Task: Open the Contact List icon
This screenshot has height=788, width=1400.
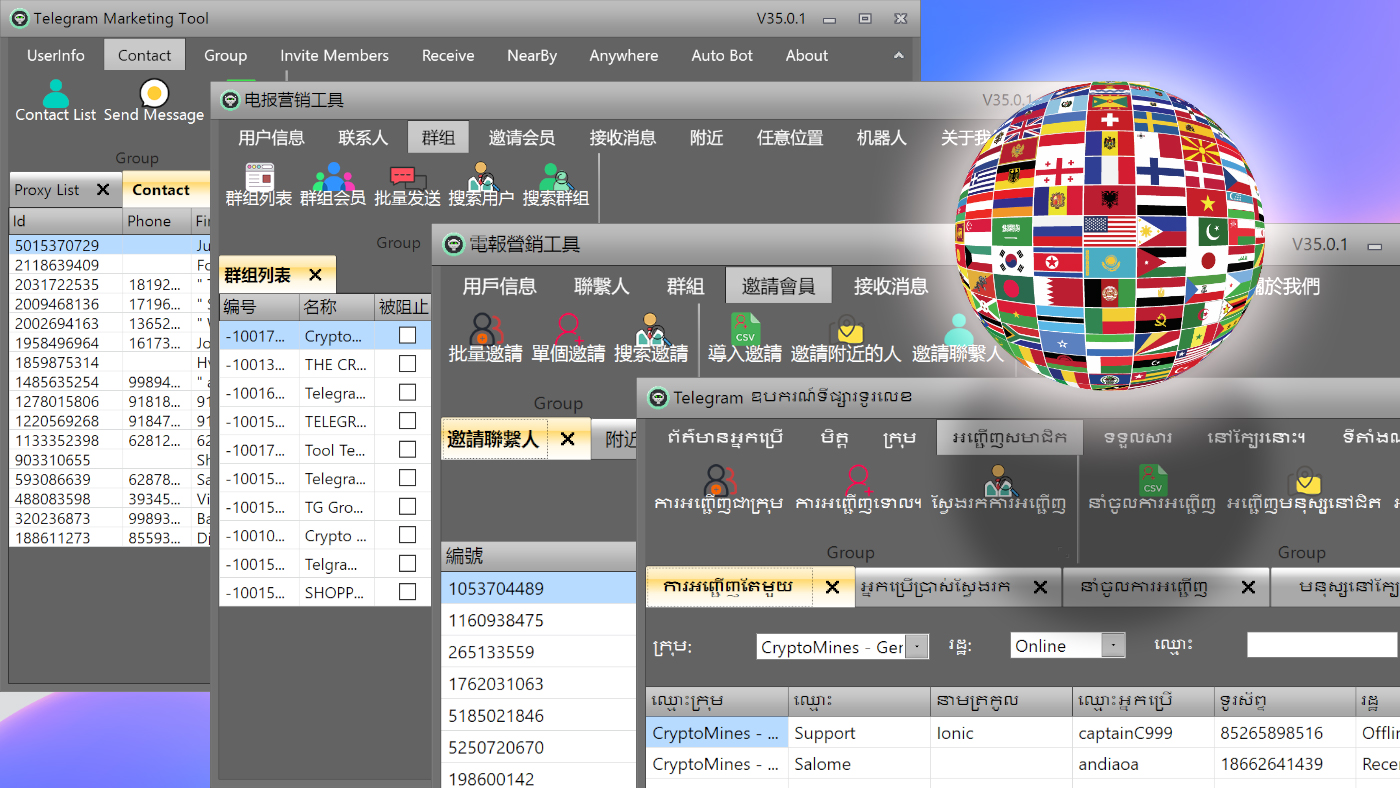Action: [x=55, y=97]
